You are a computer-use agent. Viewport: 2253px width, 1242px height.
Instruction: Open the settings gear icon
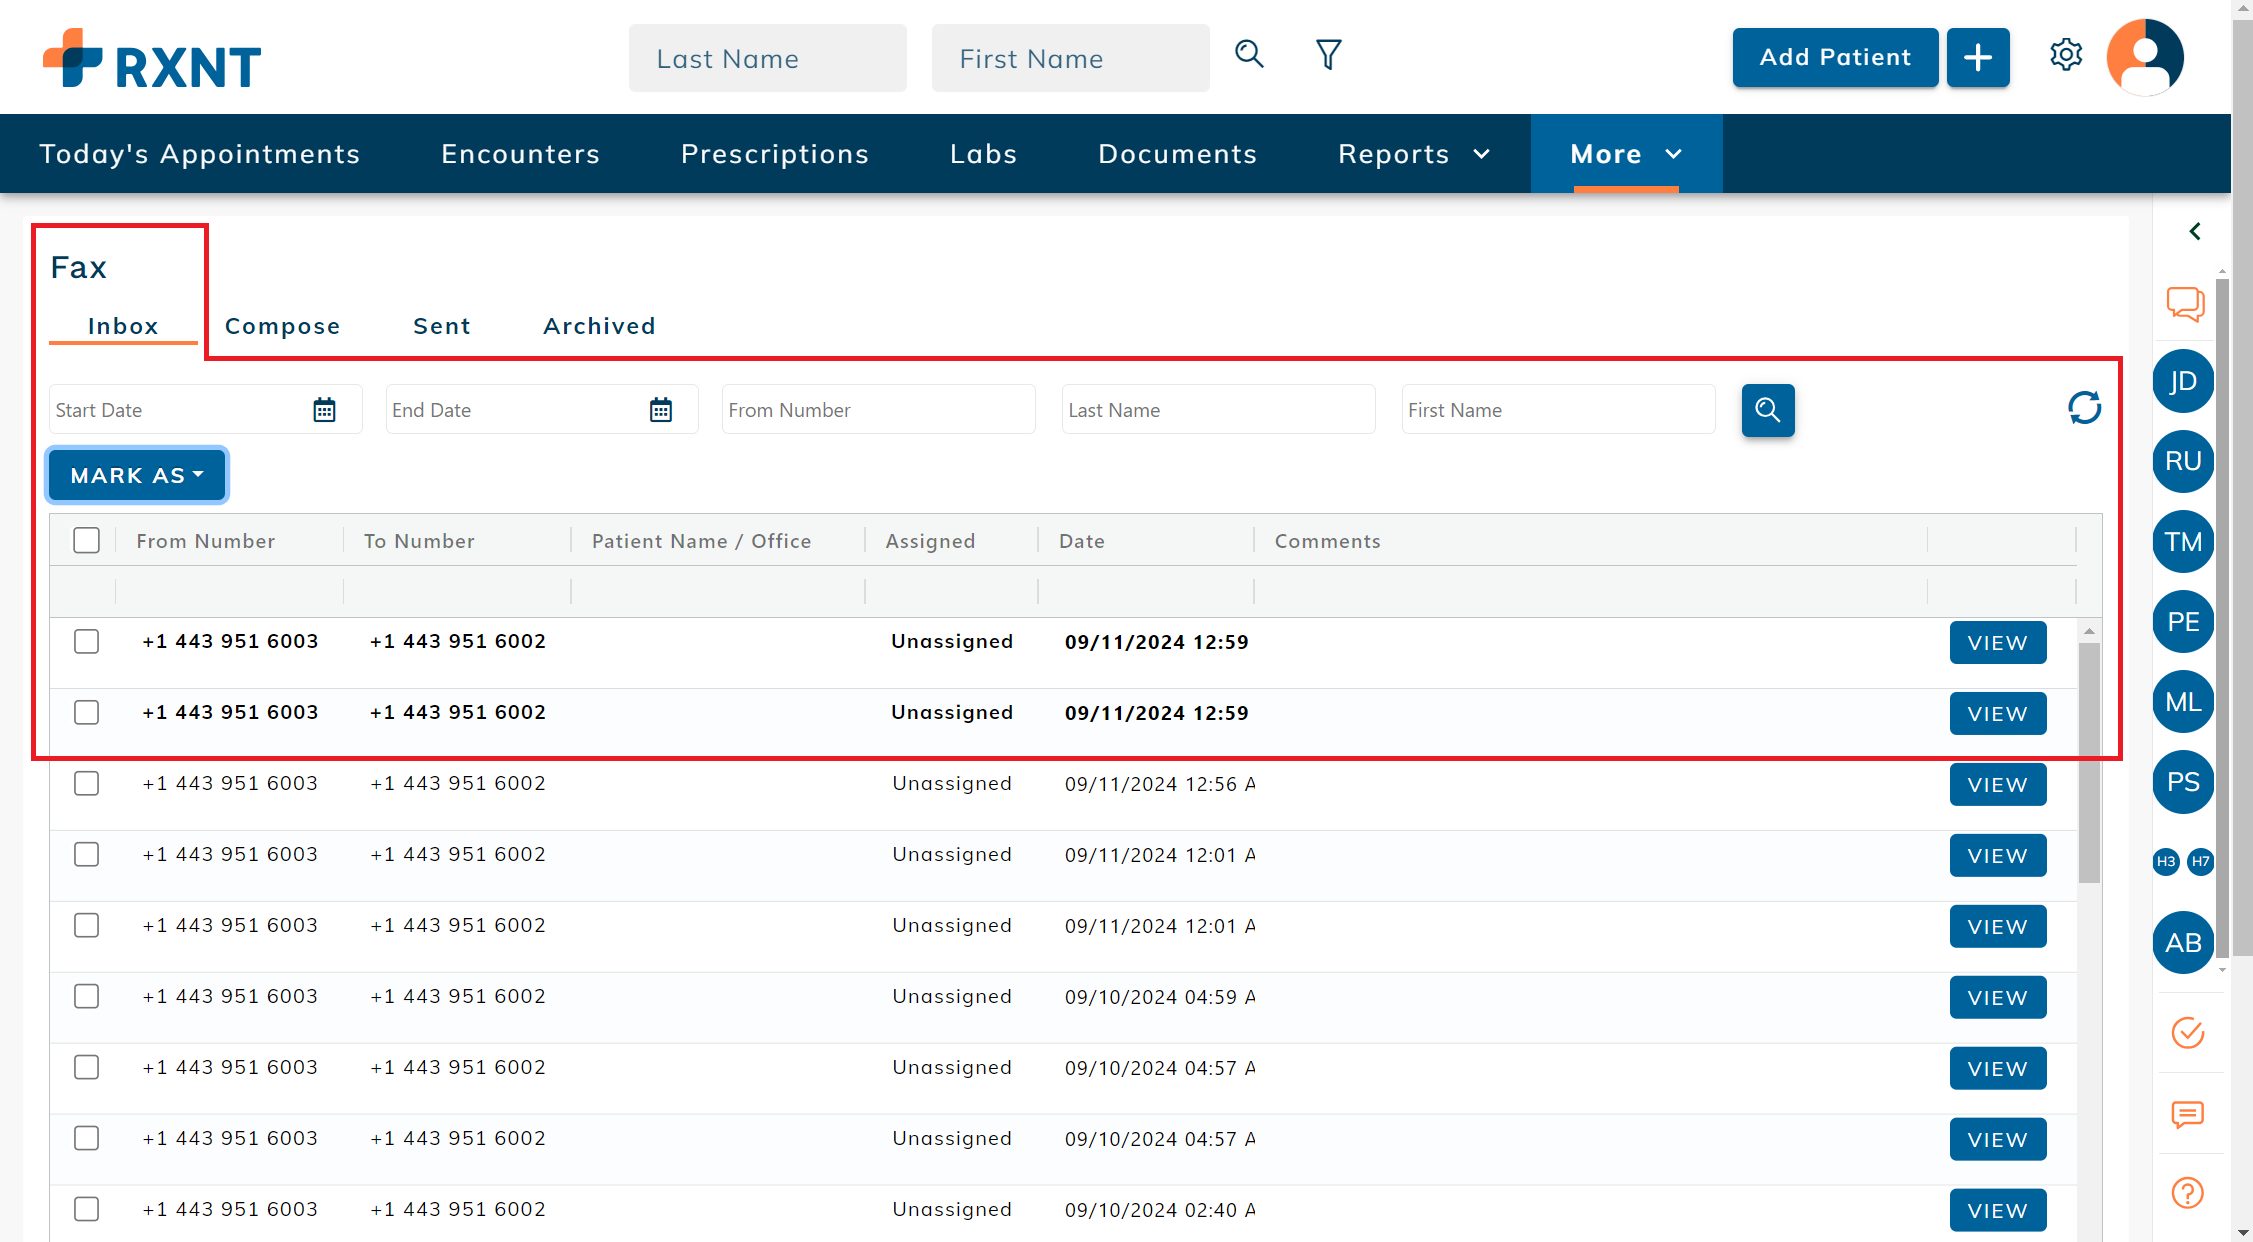click(2065, 55)
